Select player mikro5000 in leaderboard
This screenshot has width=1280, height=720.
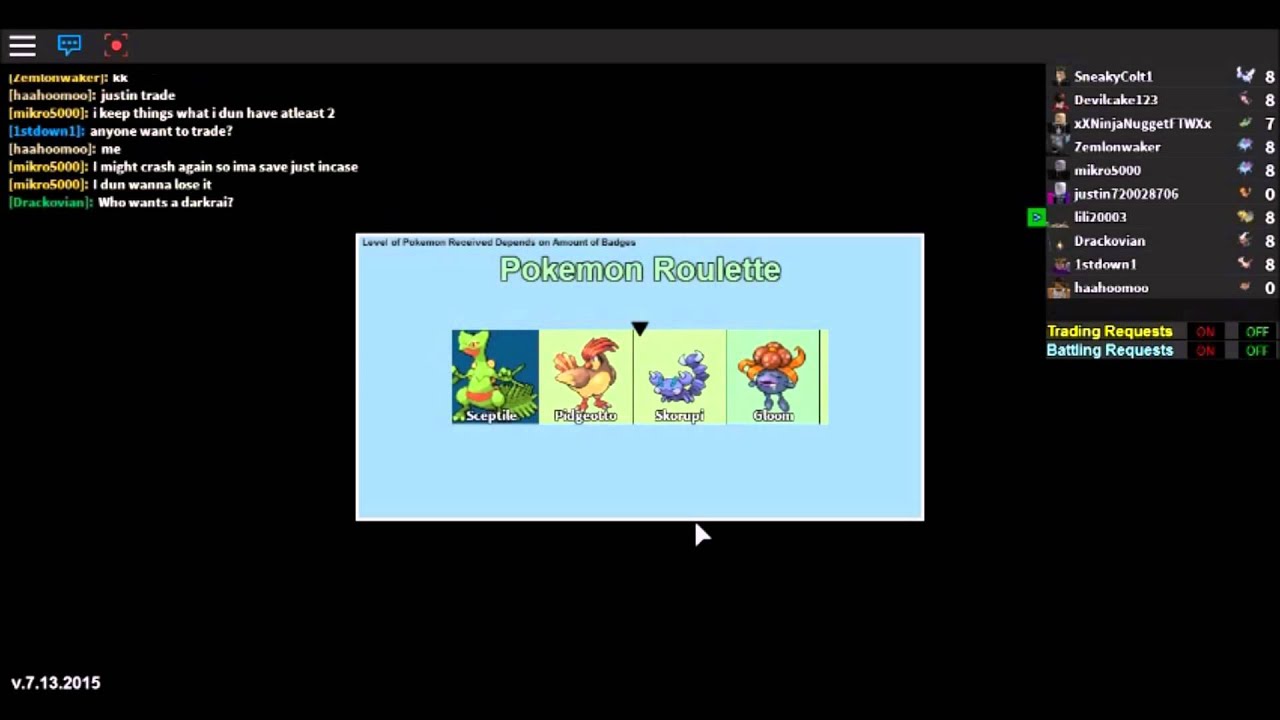click(1107, 170)
